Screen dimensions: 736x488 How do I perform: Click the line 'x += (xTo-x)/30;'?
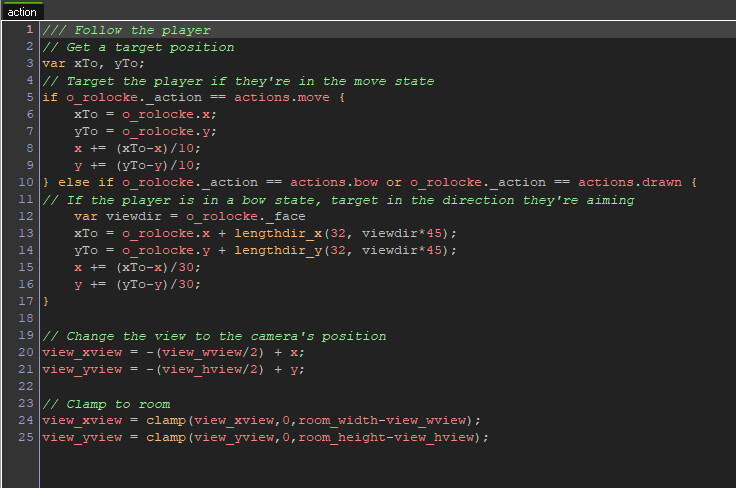click(138, 267)
